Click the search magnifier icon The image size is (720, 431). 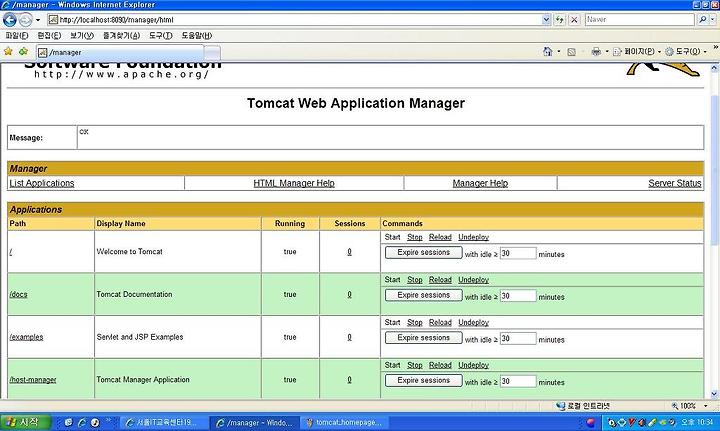[x=703, y=20]
